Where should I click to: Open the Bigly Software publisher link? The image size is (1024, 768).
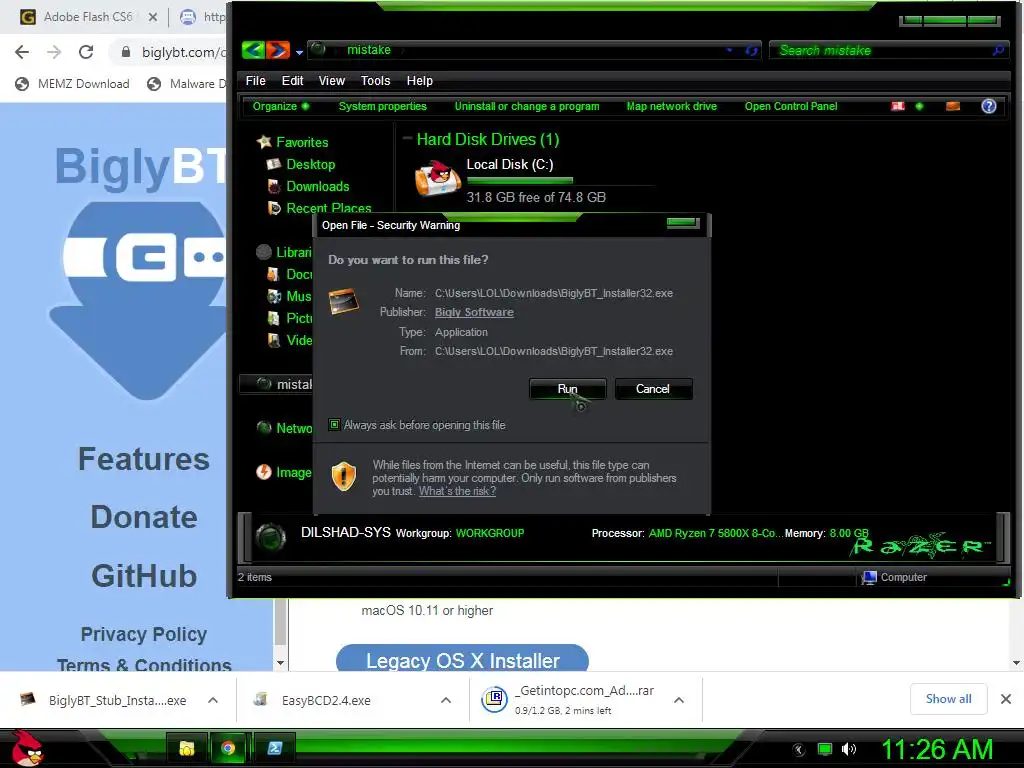(x=474, y=312)
